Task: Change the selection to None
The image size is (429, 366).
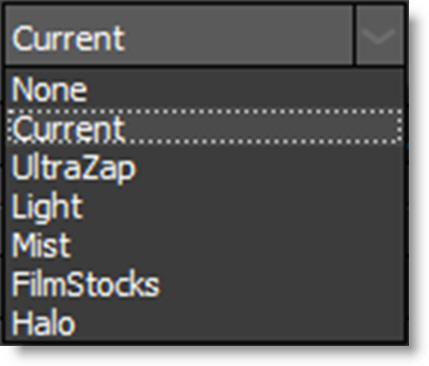Action: point(204,89)
